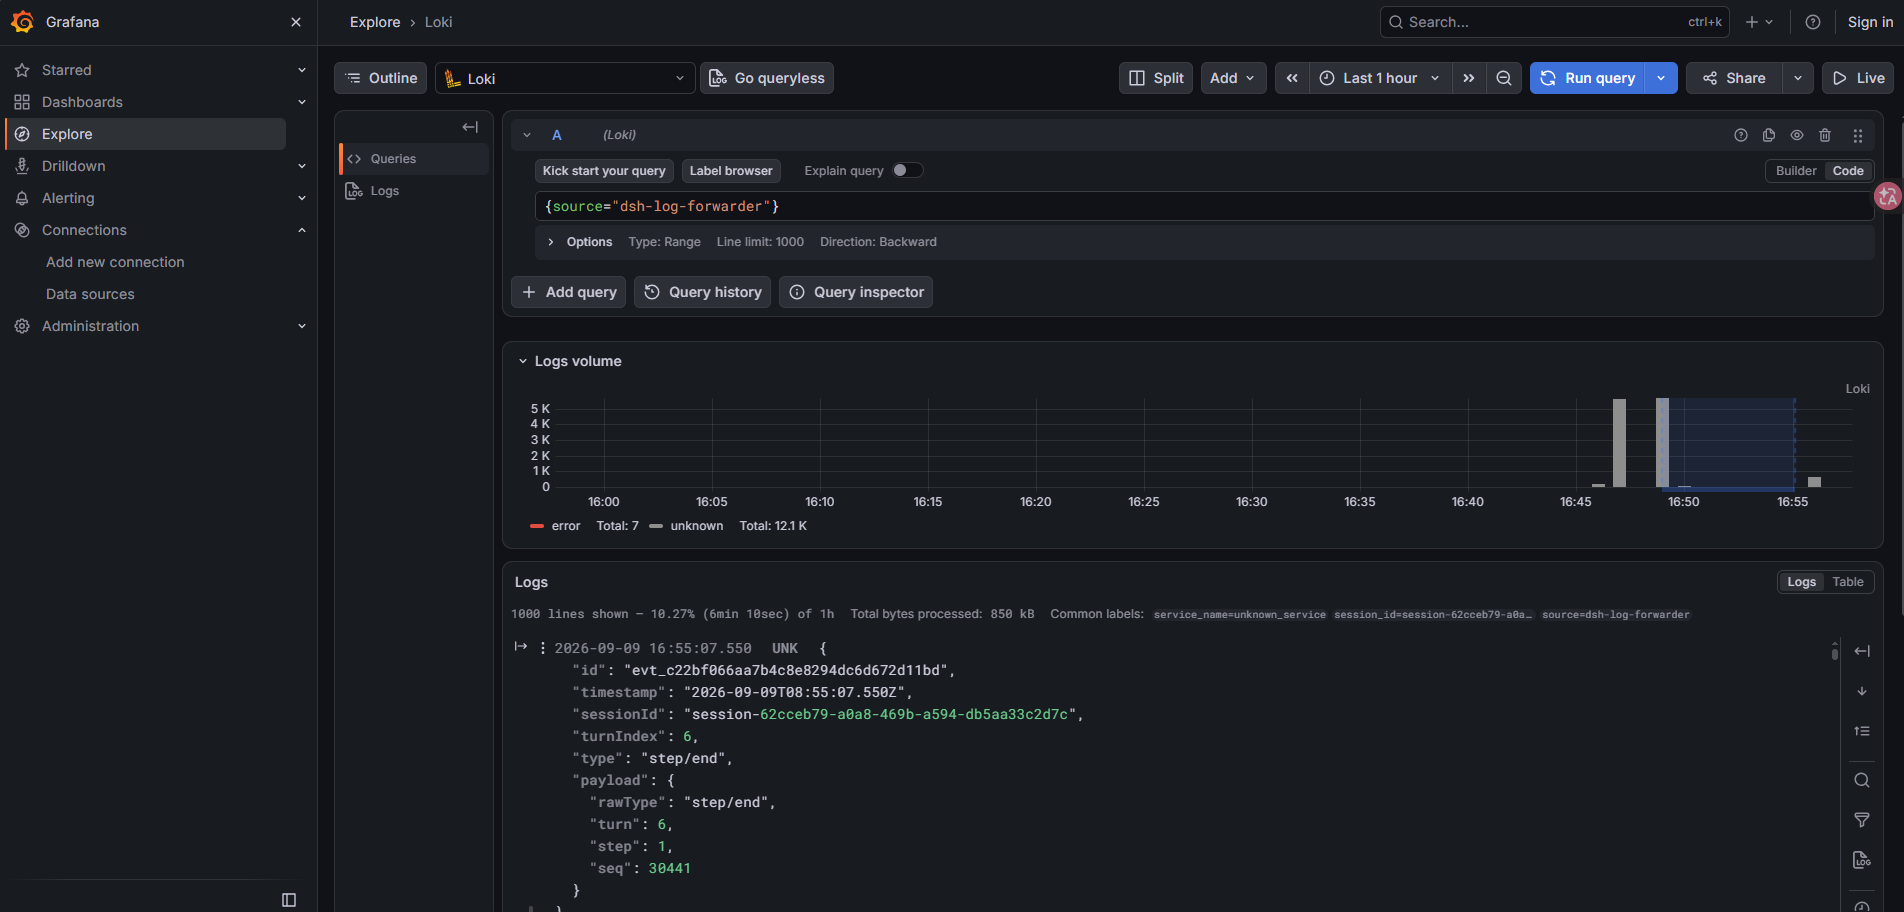Click the Grafana logo icon

click(22, 22)
